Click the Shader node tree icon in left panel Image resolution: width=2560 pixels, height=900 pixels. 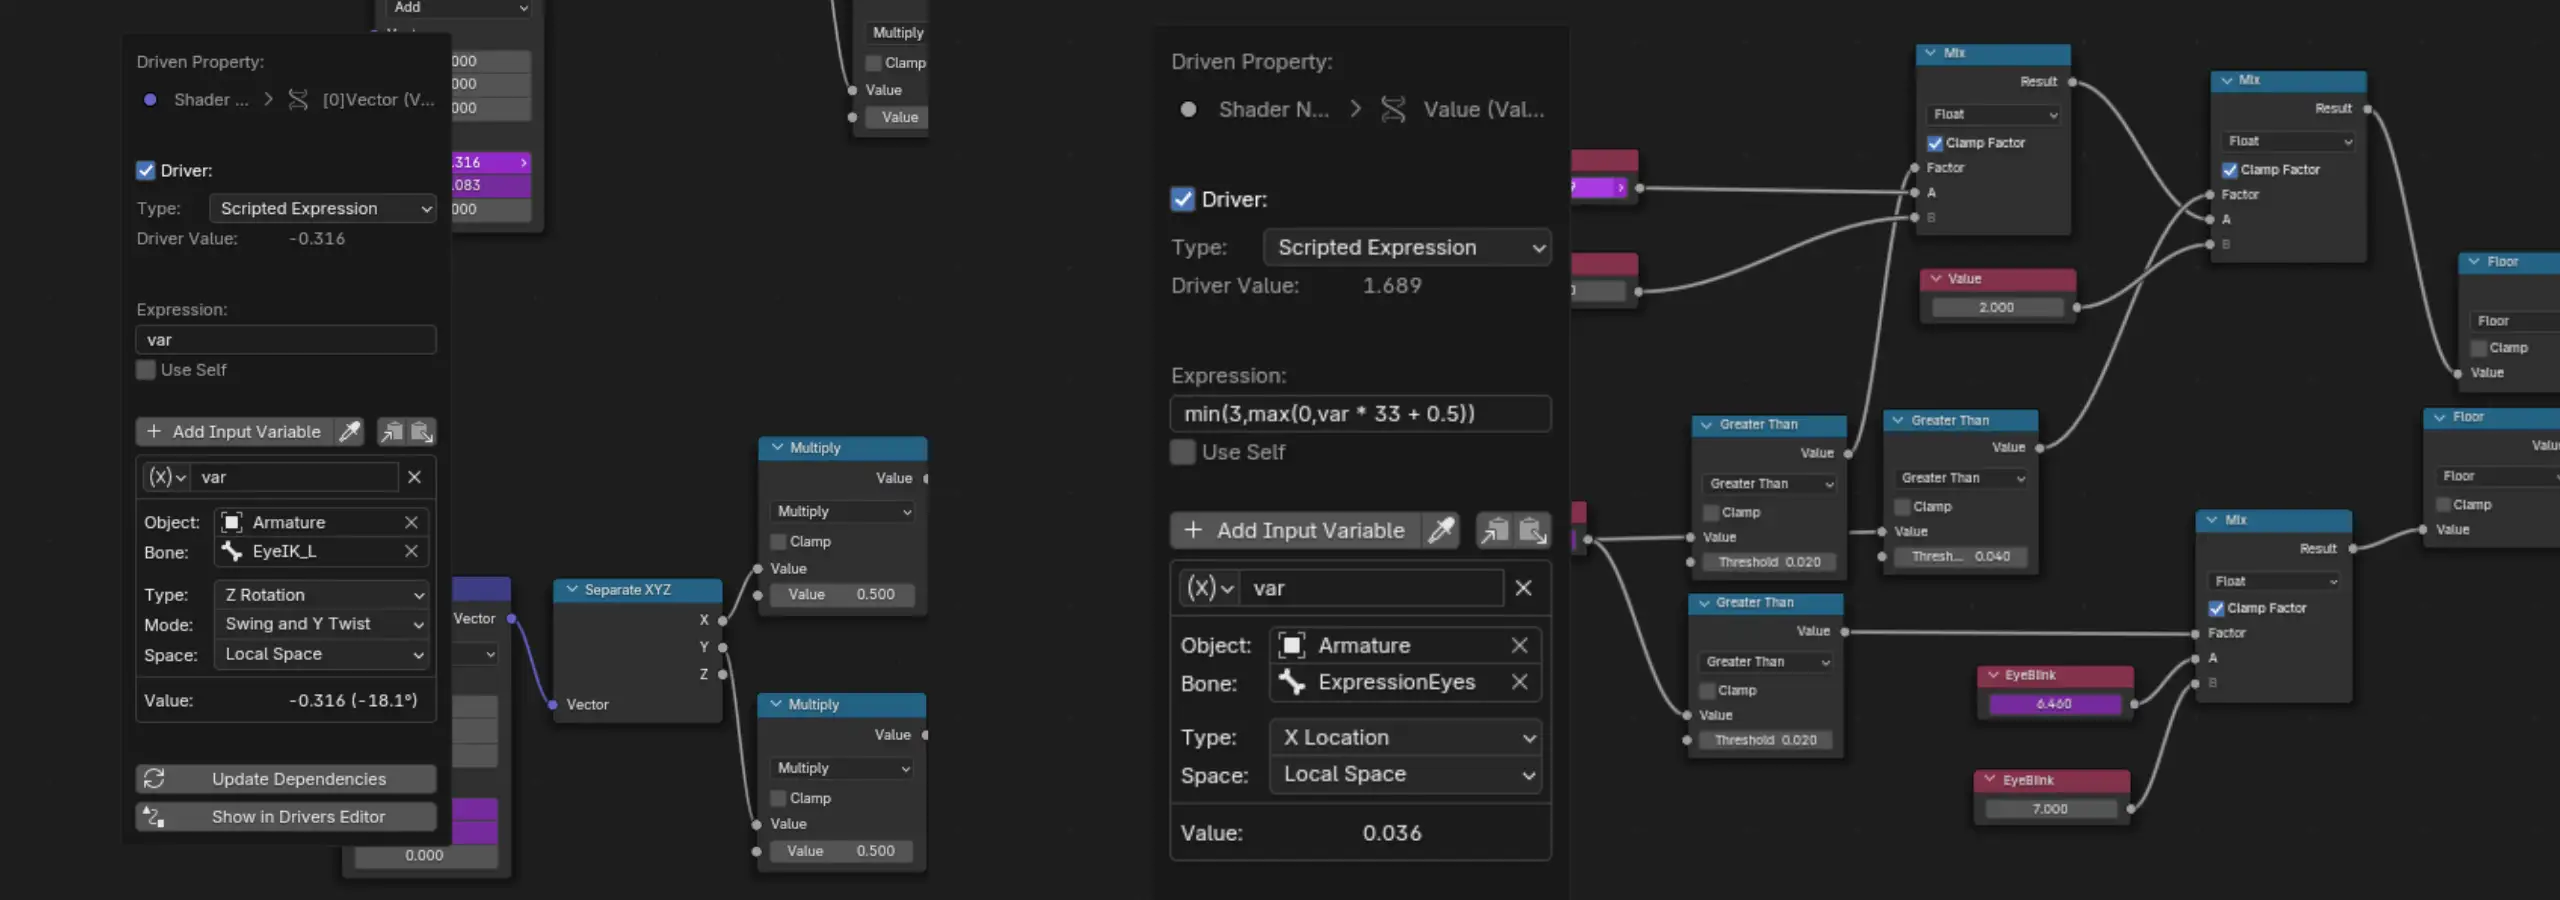pyautogui.click(x=150, y=99)
